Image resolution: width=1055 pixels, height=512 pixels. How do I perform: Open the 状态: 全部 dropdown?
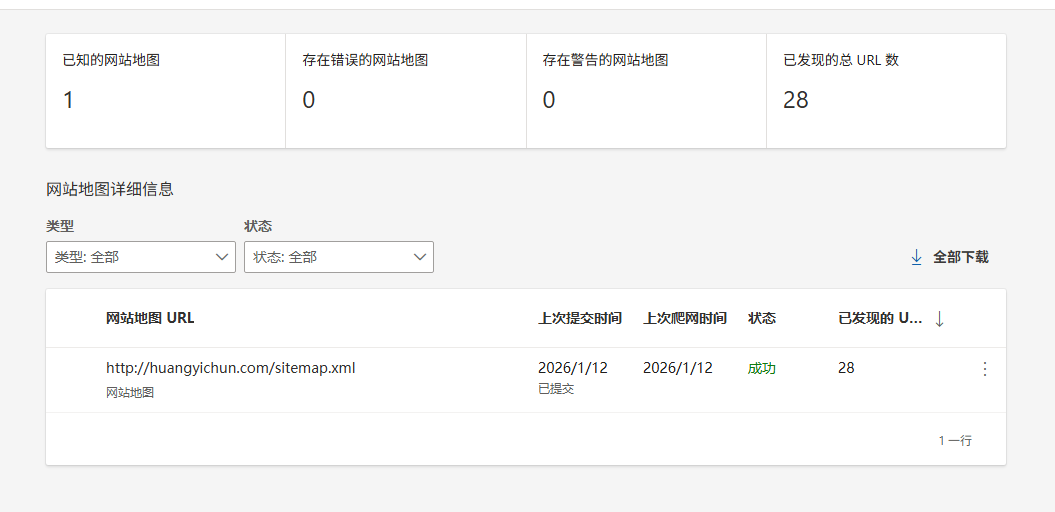[x=338, y=257]
